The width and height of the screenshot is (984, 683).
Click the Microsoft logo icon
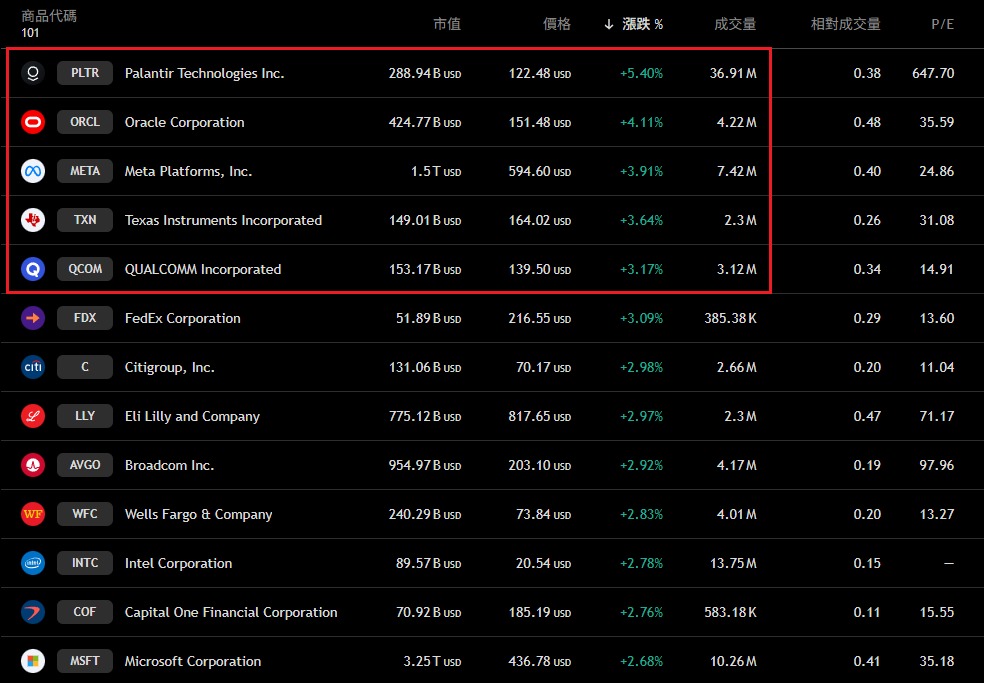point(33,661)
